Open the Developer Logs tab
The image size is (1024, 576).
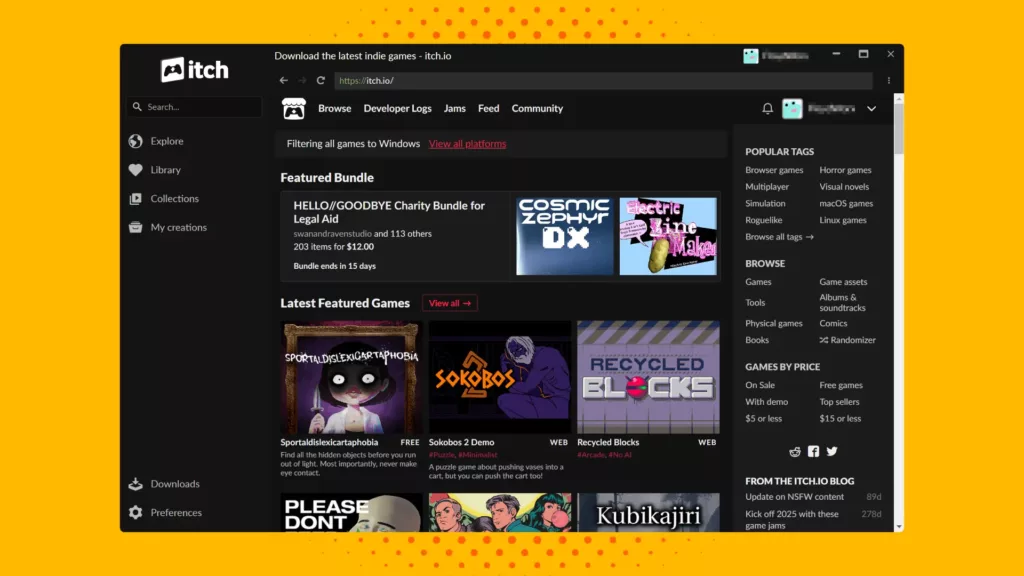(397, 108)
